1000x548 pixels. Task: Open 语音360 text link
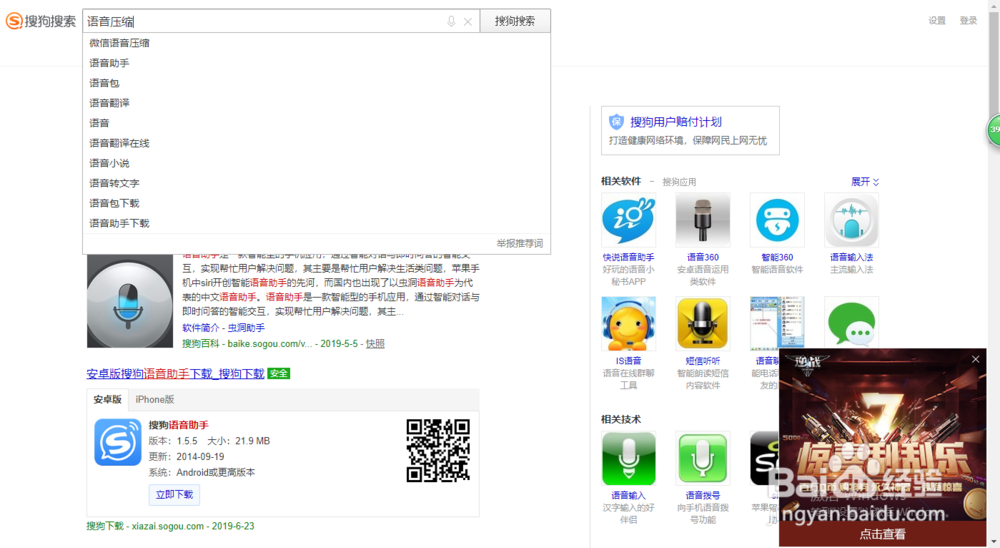(x=703, y=257)
